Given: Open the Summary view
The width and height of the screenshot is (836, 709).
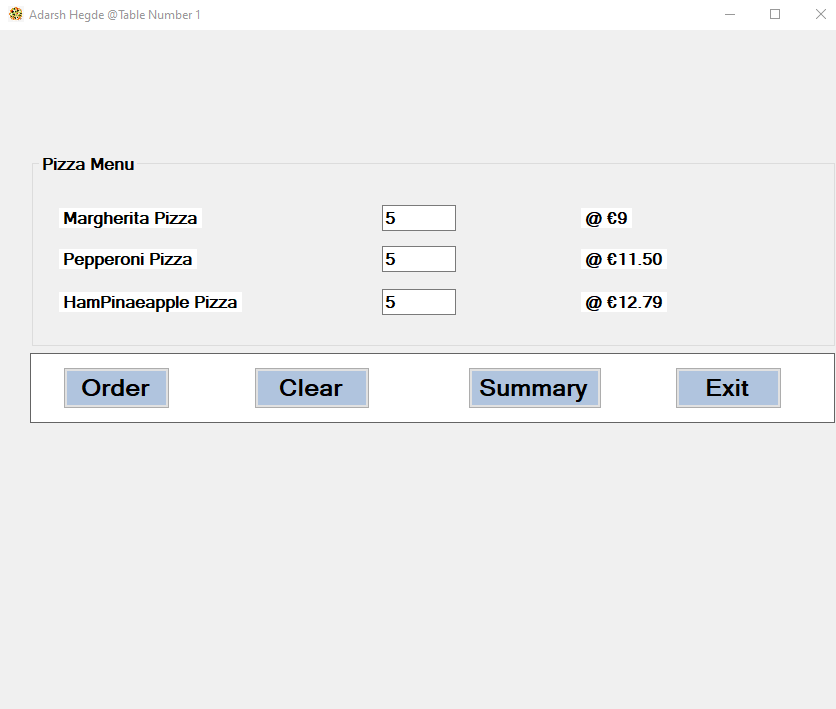Looking at the screenshot, I should click(x=534, y=388).
